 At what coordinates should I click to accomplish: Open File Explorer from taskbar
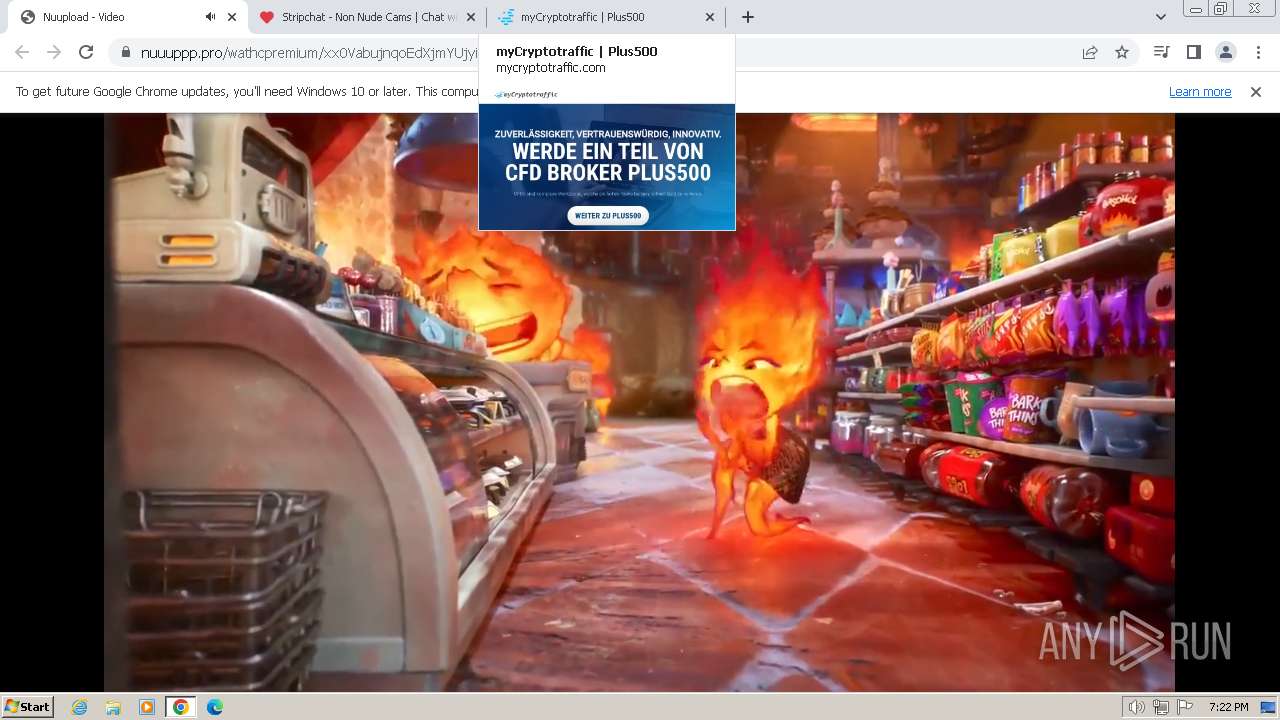113,707
